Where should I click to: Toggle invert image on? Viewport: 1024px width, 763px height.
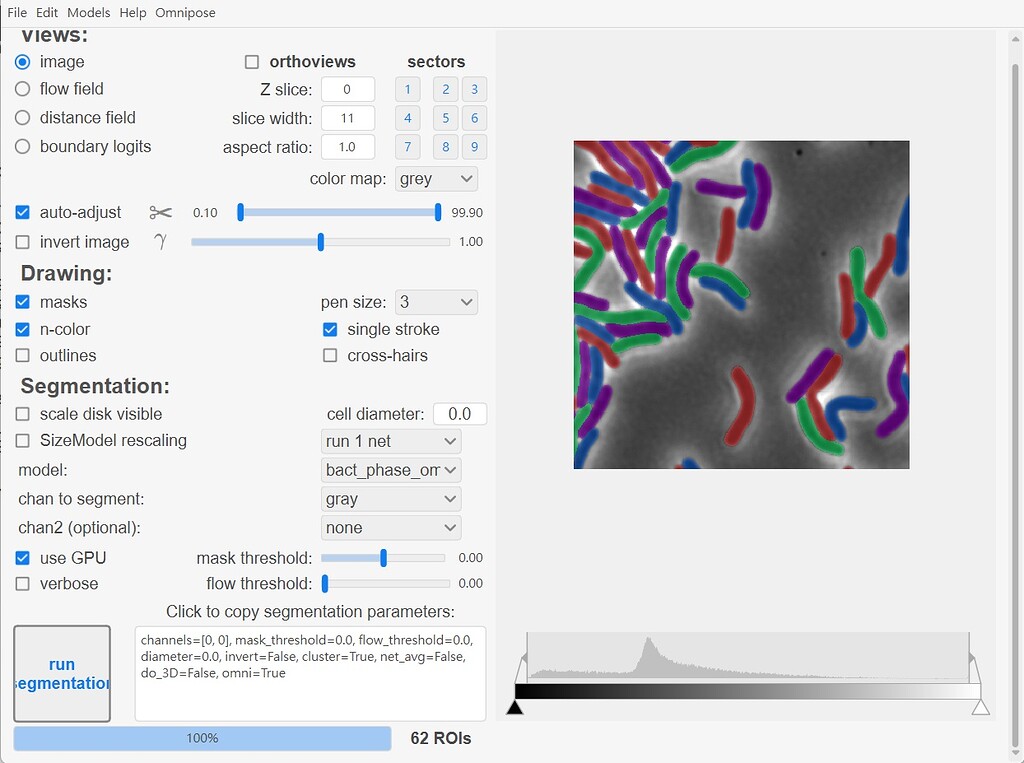(x=22, y=242)
